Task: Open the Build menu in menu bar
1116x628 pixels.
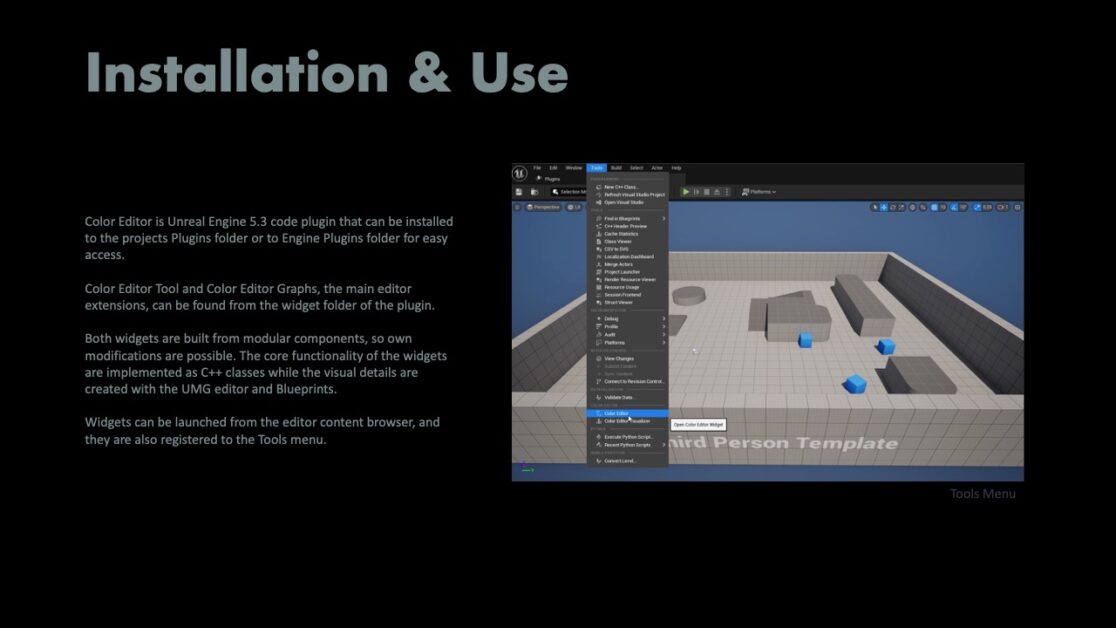Action: click(x=616, y=168)
